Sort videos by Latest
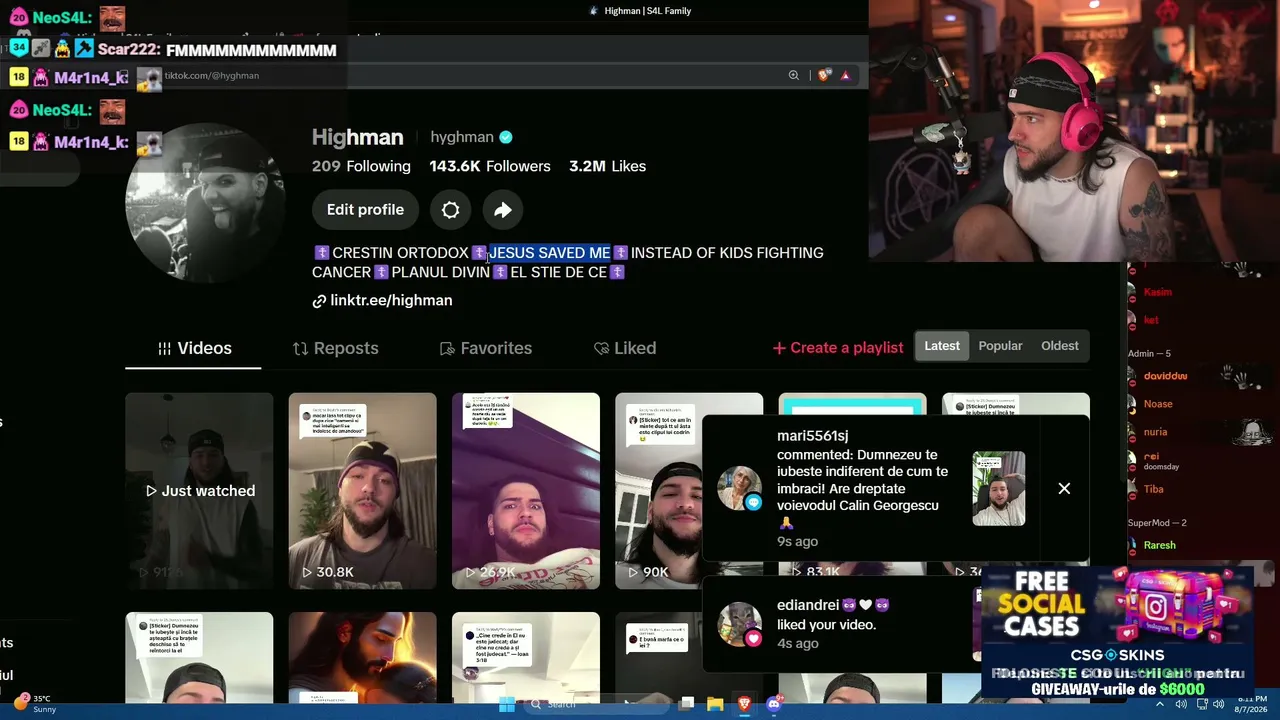Viewport: 1280px width, 720px height. click(x=942, y=346)
